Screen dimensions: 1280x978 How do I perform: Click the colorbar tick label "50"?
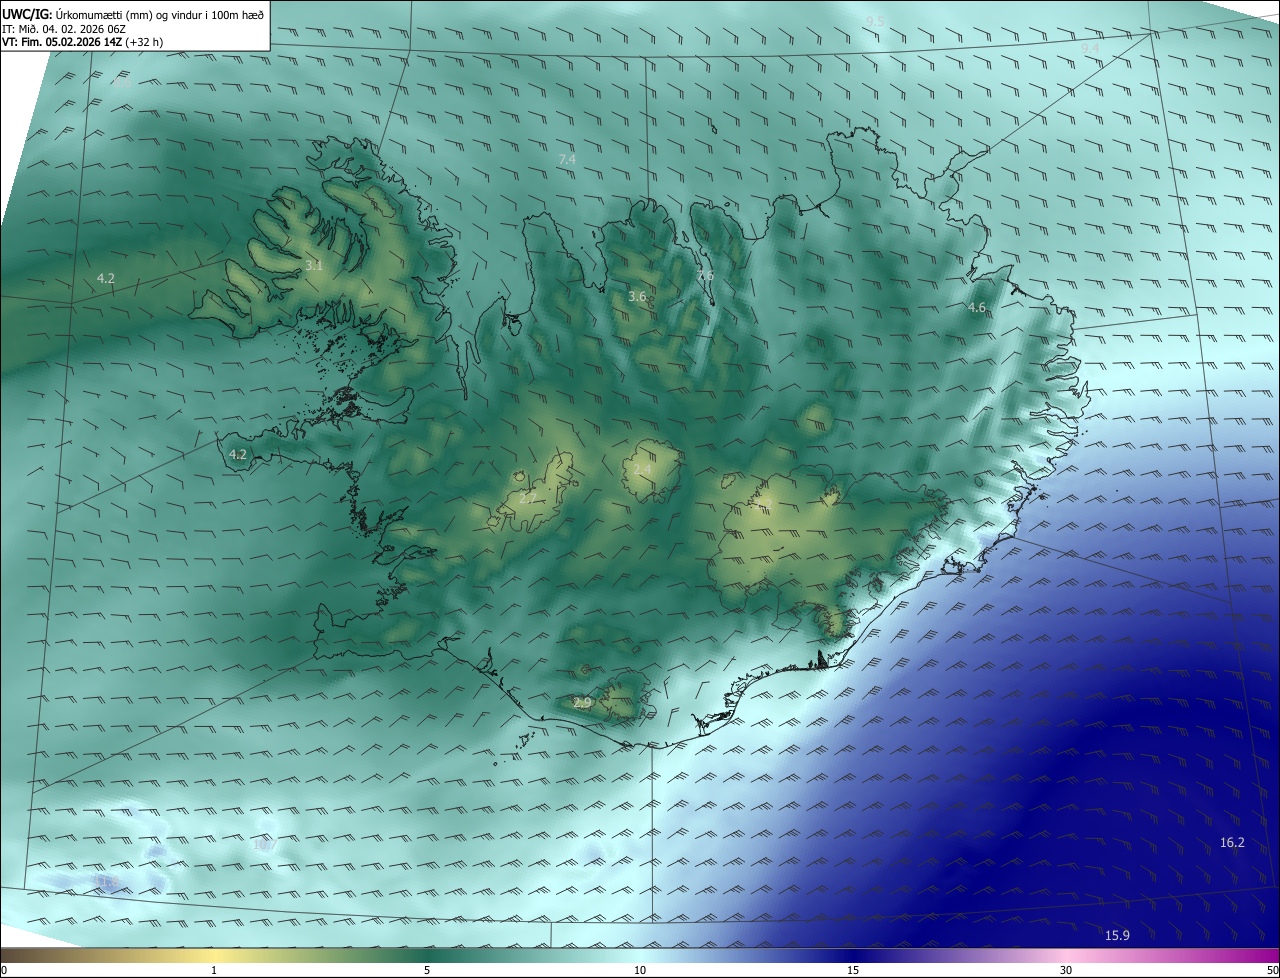point(1272,970)
